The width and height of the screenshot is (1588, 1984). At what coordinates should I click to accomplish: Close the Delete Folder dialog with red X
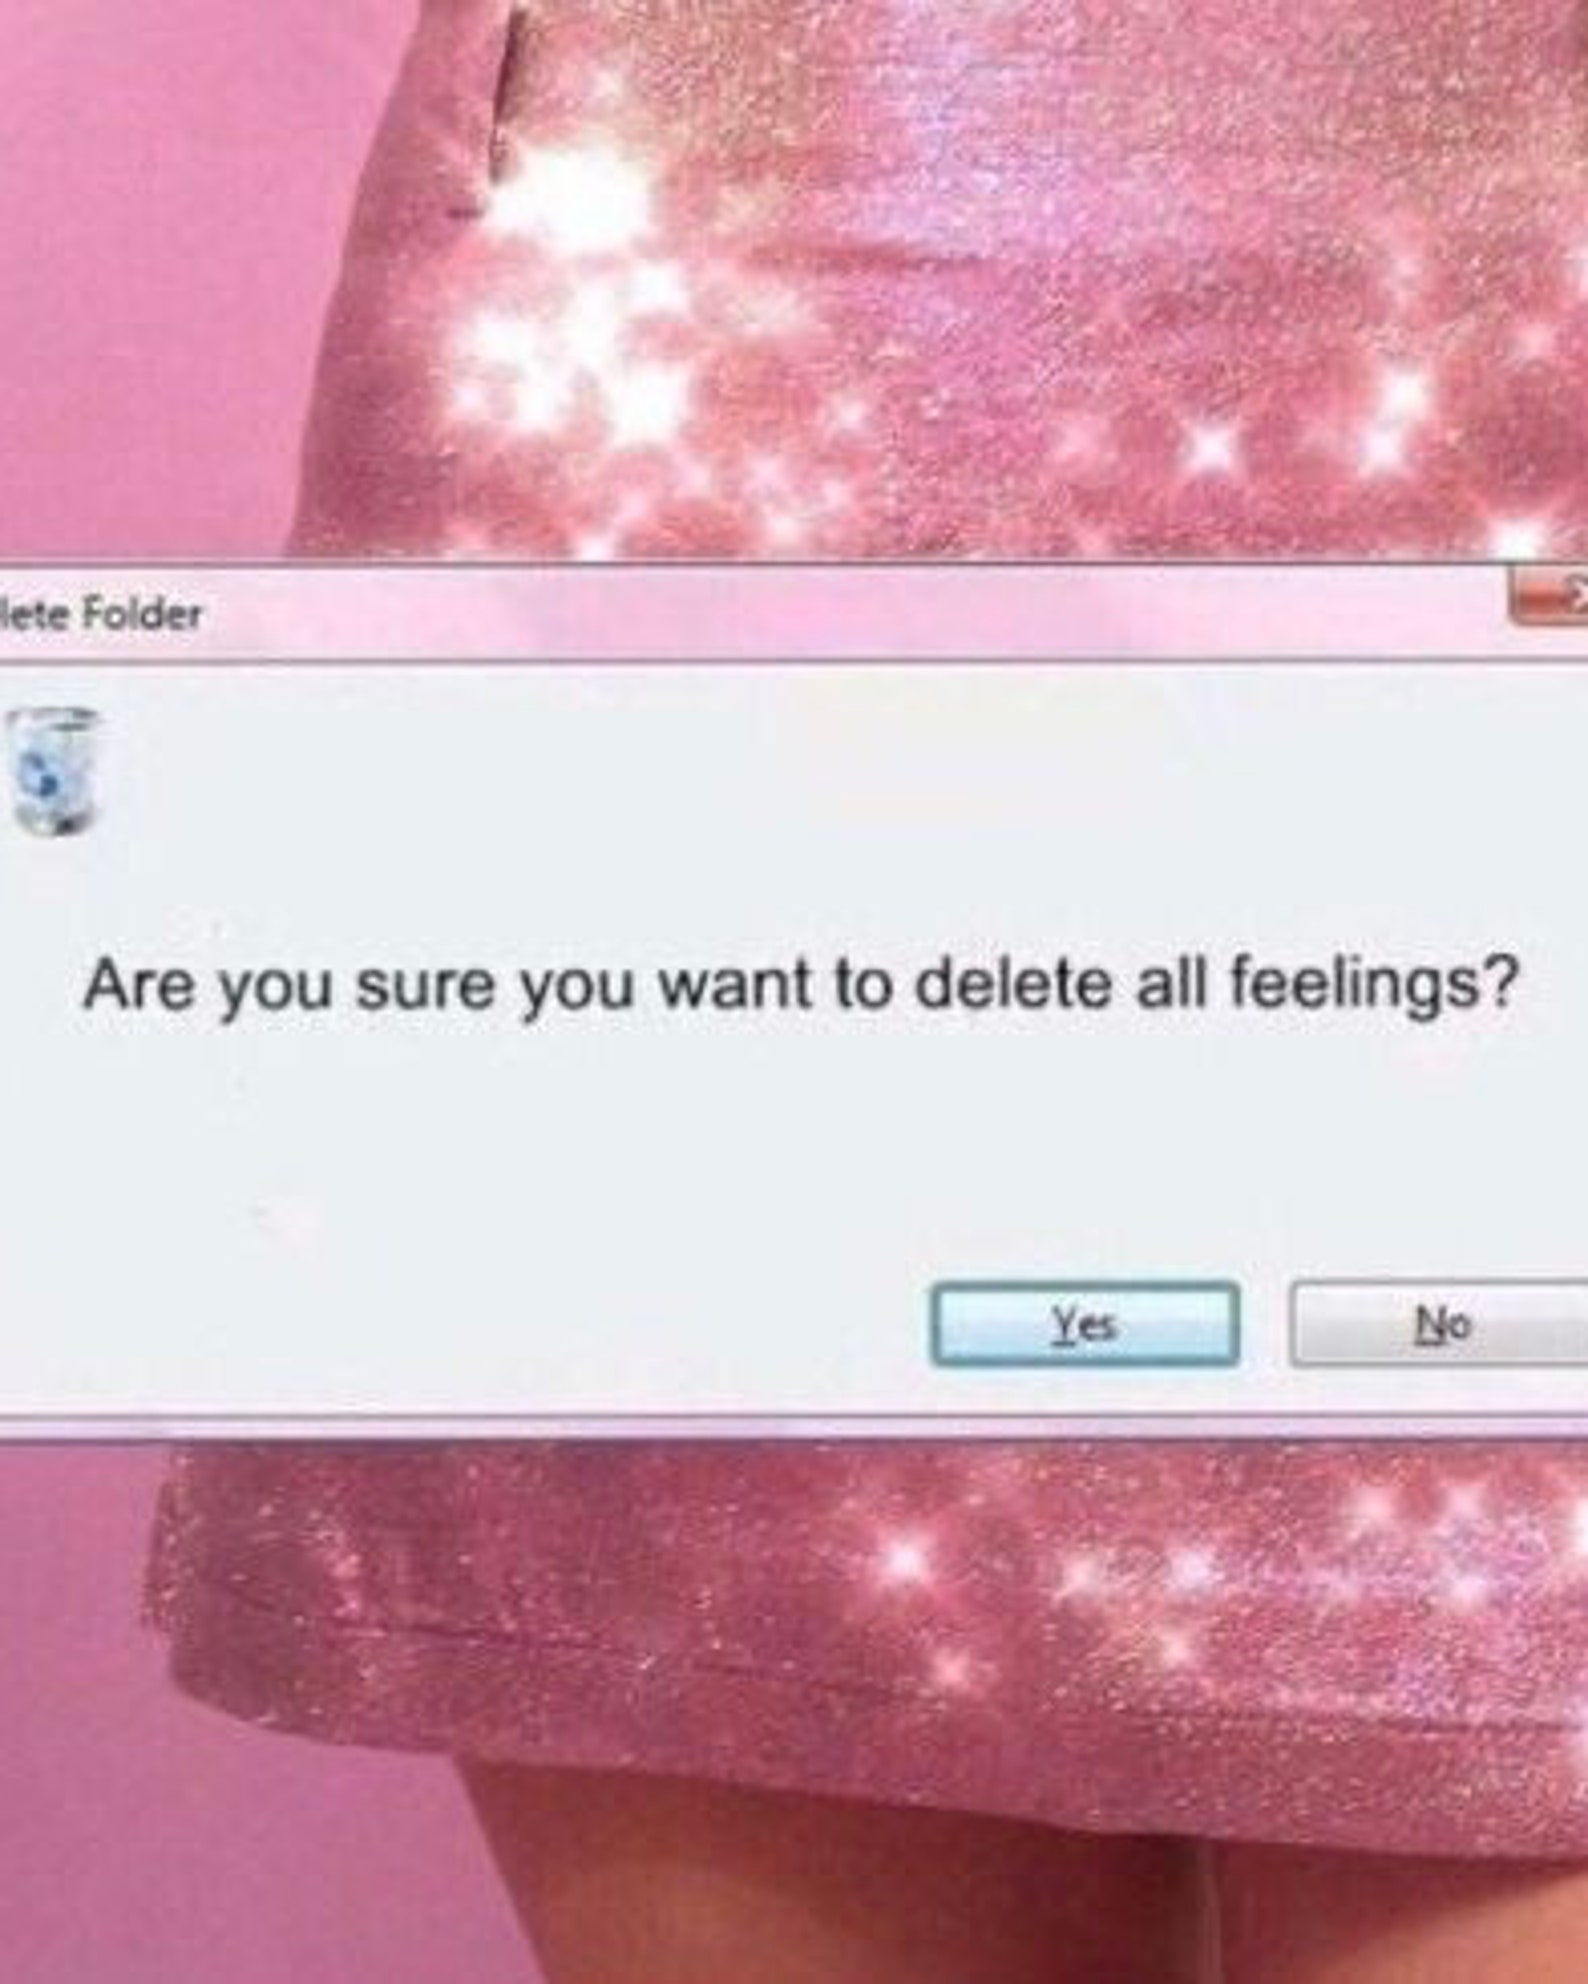(1549, 602)
